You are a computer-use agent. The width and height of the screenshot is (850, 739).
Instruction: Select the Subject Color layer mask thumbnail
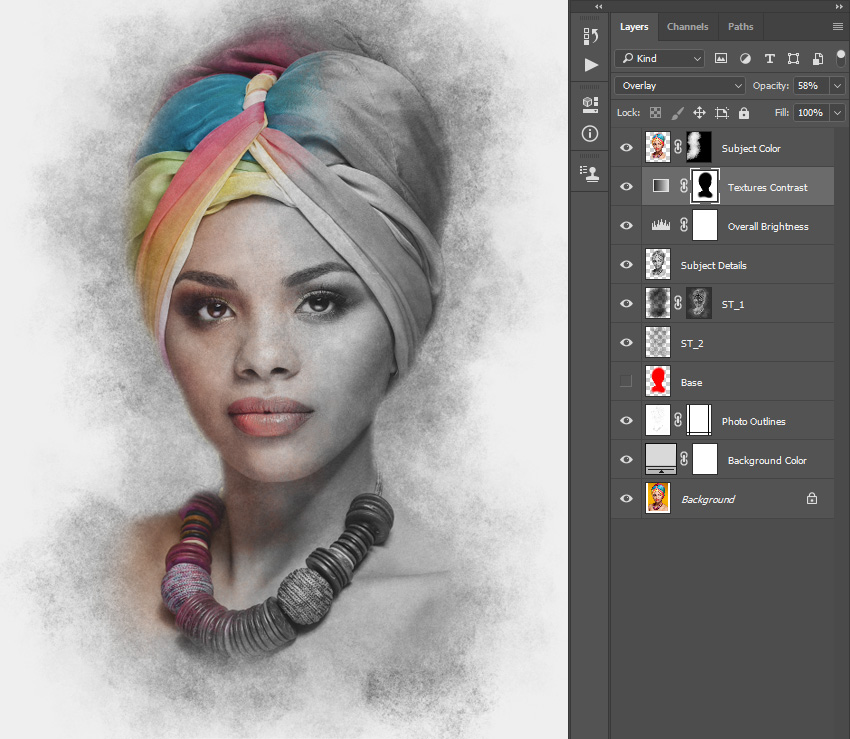(699, 147)
